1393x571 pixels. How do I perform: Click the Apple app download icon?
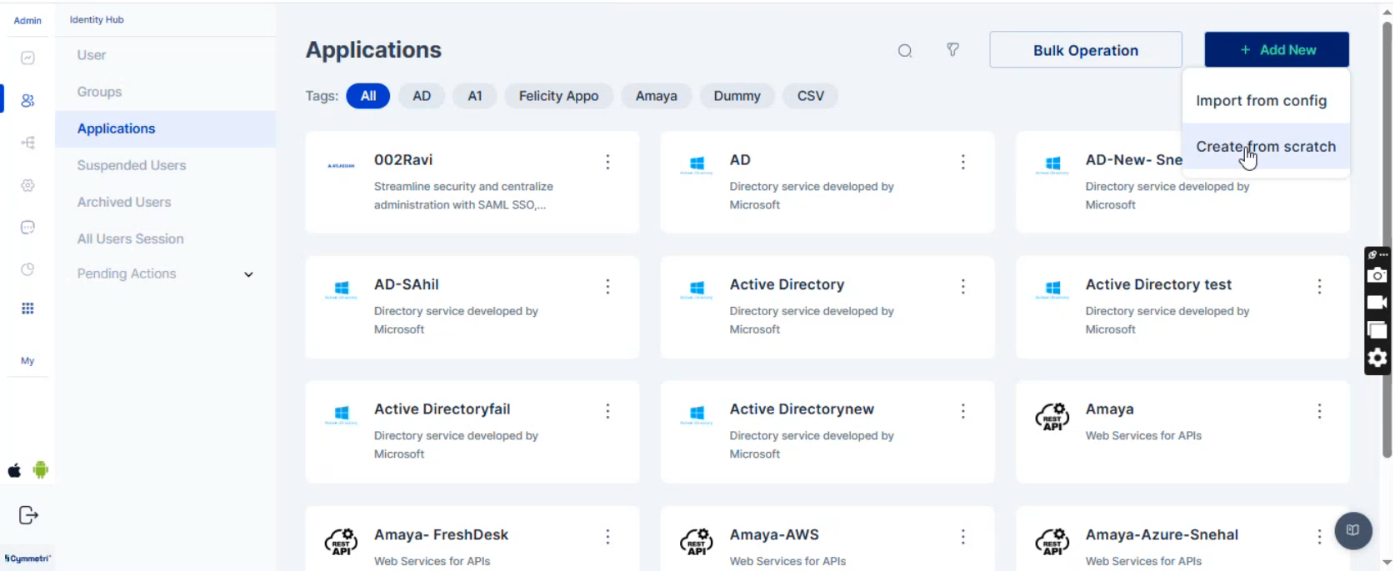15,470
